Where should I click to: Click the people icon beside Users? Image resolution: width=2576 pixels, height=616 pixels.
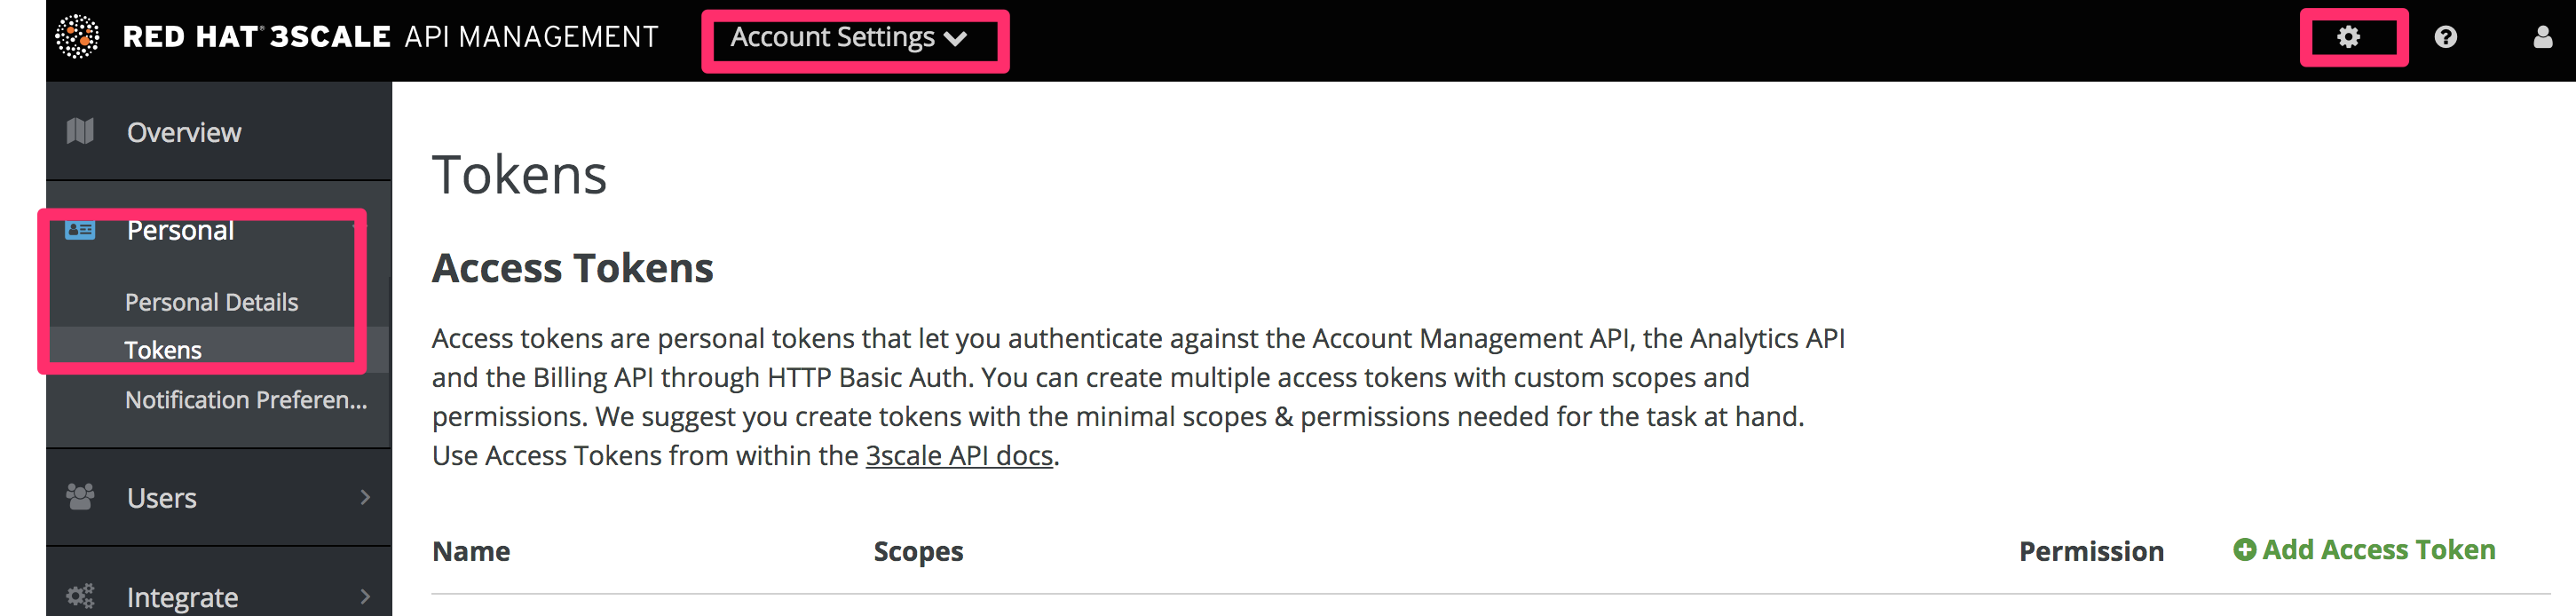80,496
